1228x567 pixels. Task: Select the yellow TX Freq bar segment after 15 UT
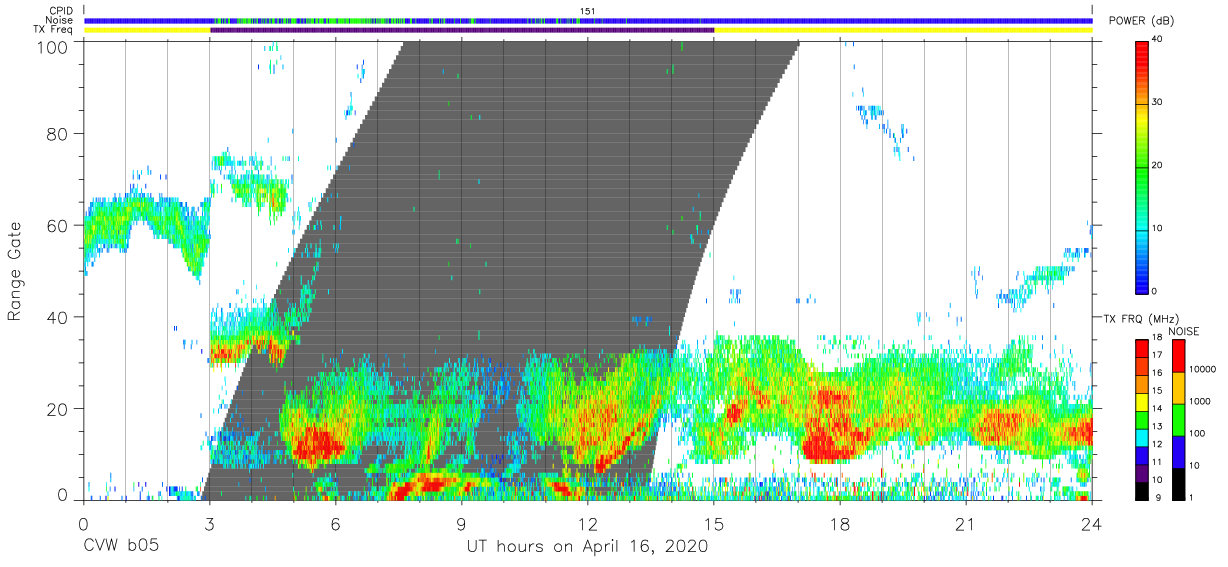(903, 30)
